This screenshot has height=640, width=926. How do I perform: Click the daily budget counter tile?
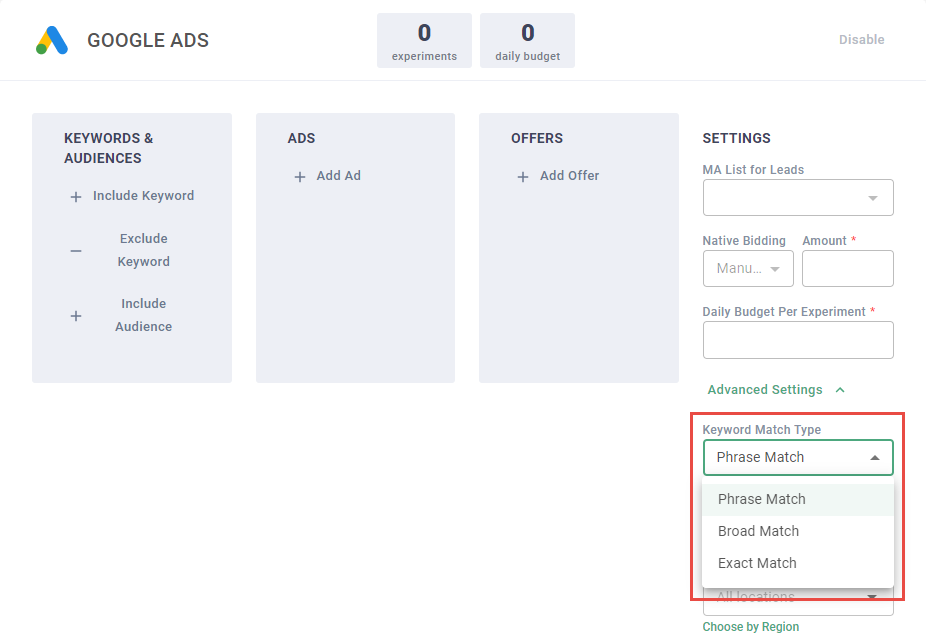527,41
